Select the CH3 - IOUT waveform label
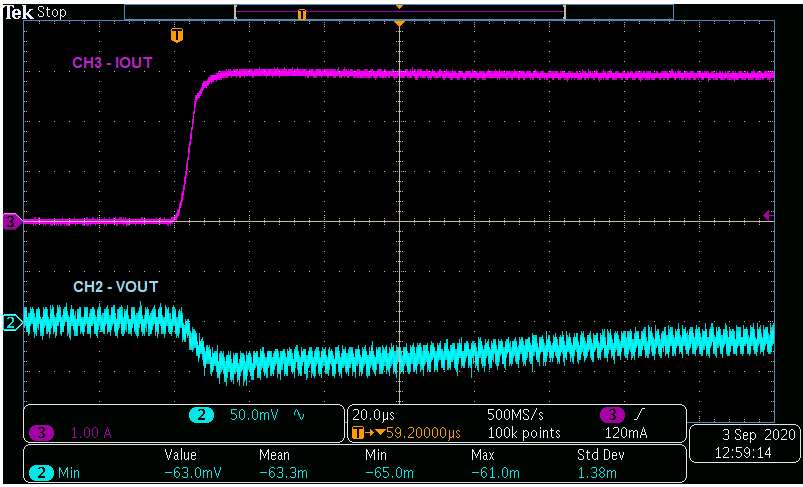Screen dimensions: 803x487 (x=111, y=63)
